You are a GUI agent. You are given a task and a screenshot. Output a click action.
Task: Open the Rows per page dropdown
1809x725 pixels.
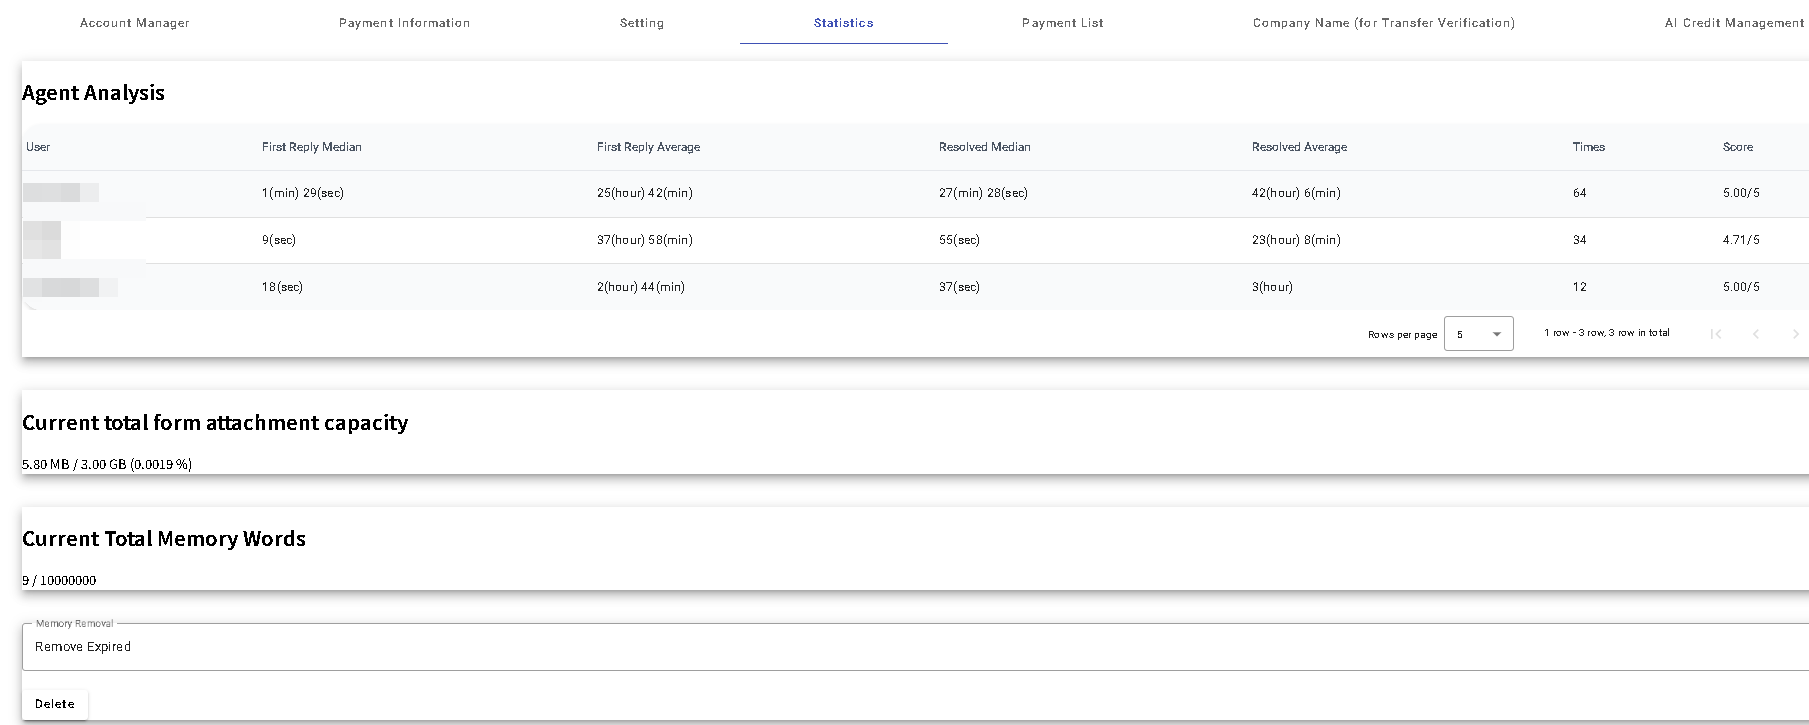coord(1478,334)
